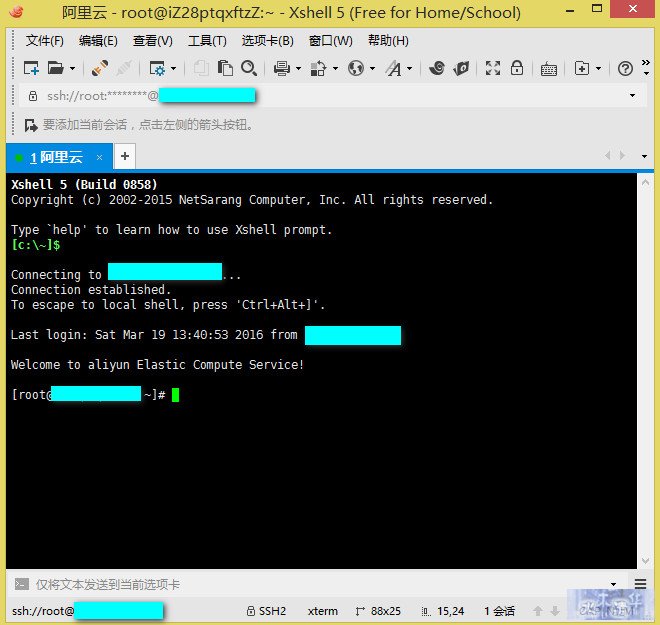The image size is (660, 625).
Task: Click the globe Encoding icon
Action: click(356, 68)
